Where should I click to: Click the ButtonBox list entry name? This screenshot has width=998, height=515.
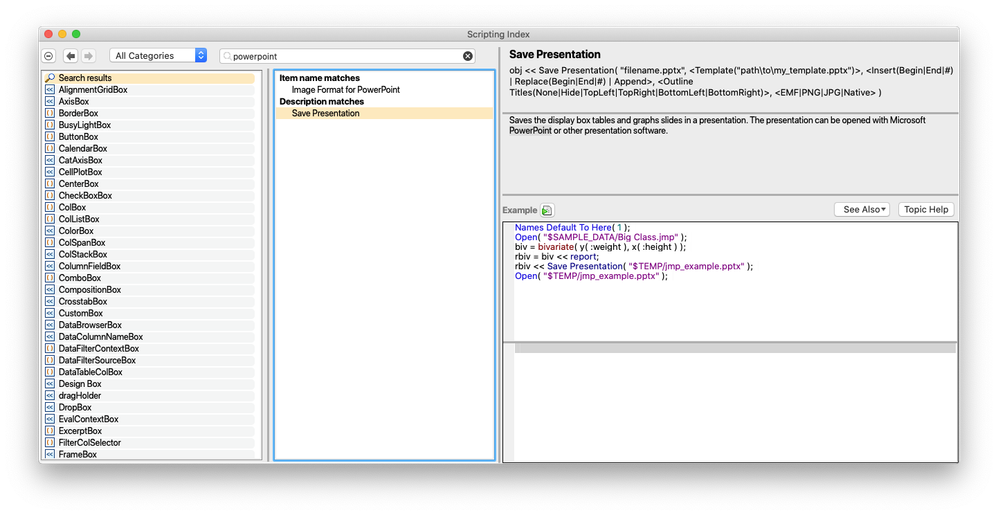(78, 137)
